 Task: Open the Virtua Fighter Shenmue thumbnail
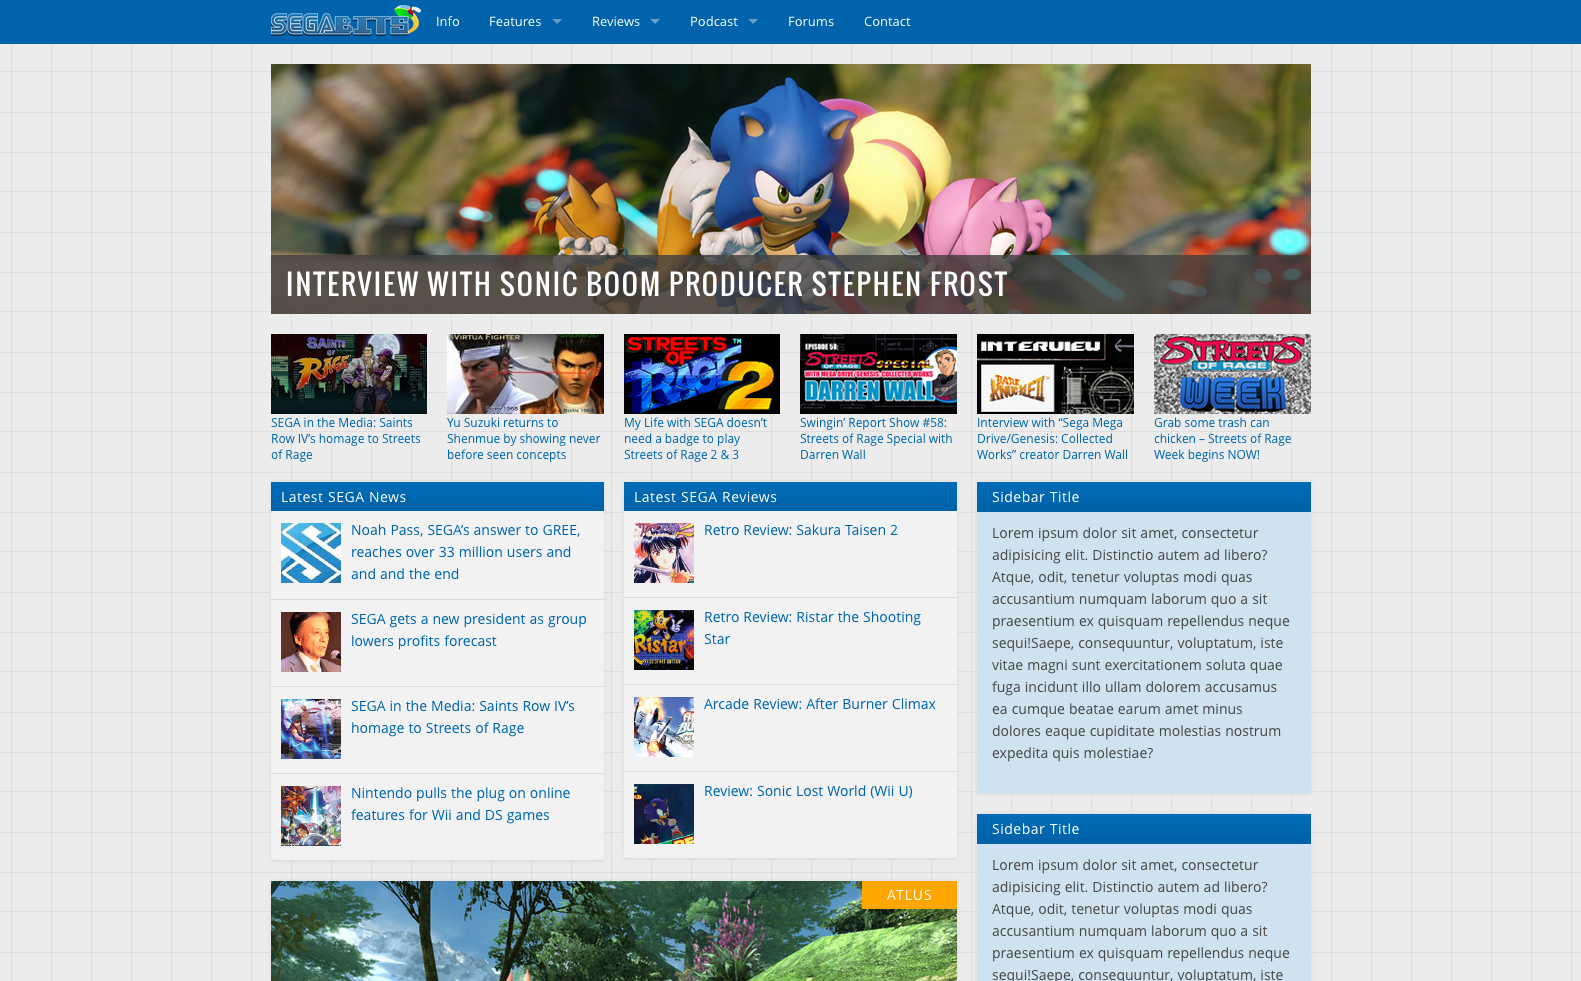pyautogui.click(x=525, y=374)
